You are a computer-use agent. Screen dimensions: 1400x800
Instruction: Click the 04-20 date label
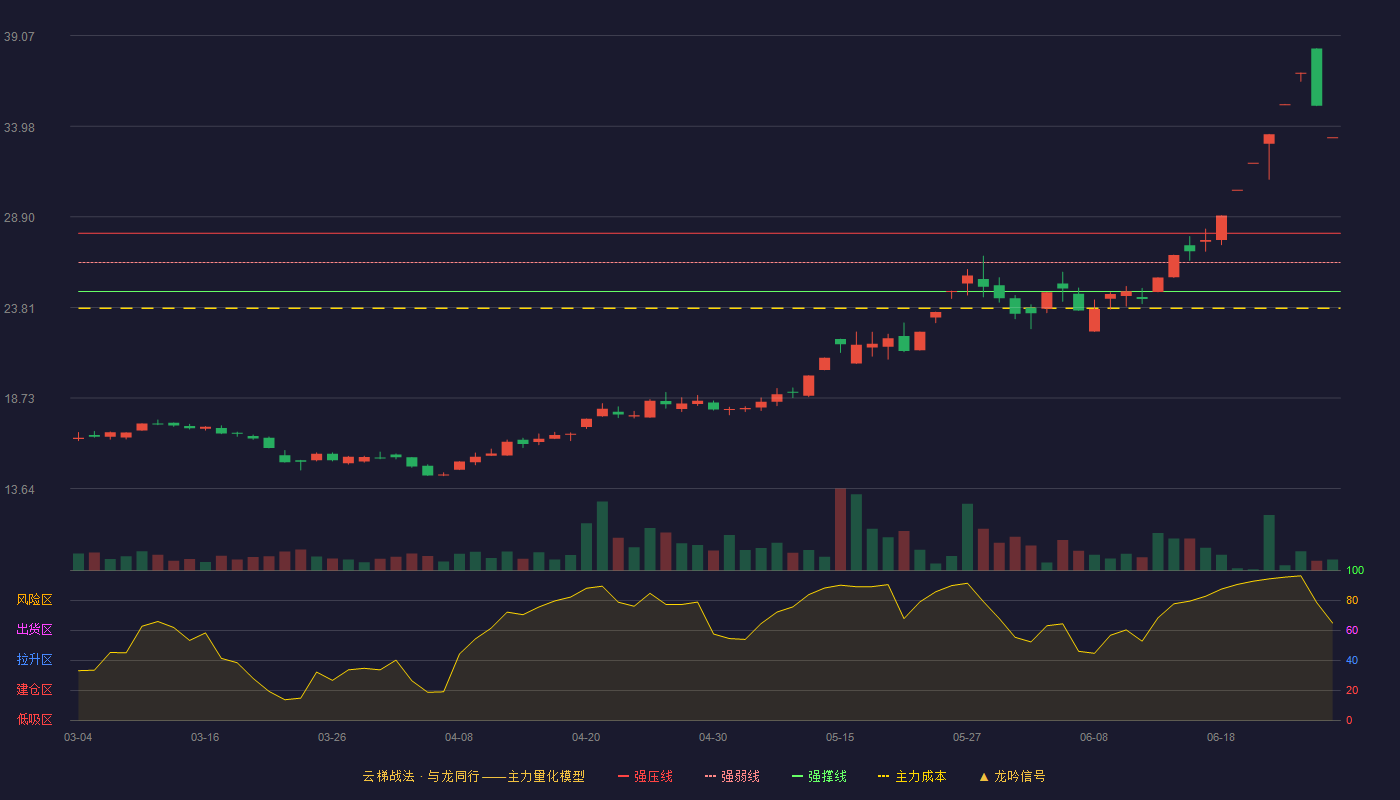[x=586, y=737]
